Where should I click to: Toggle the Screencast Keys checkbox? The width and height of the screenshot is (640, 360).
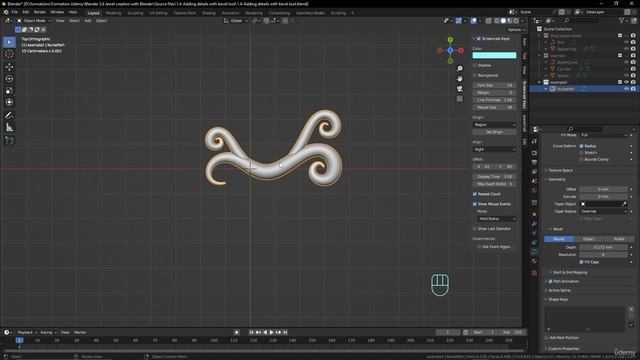click(479, 39)
